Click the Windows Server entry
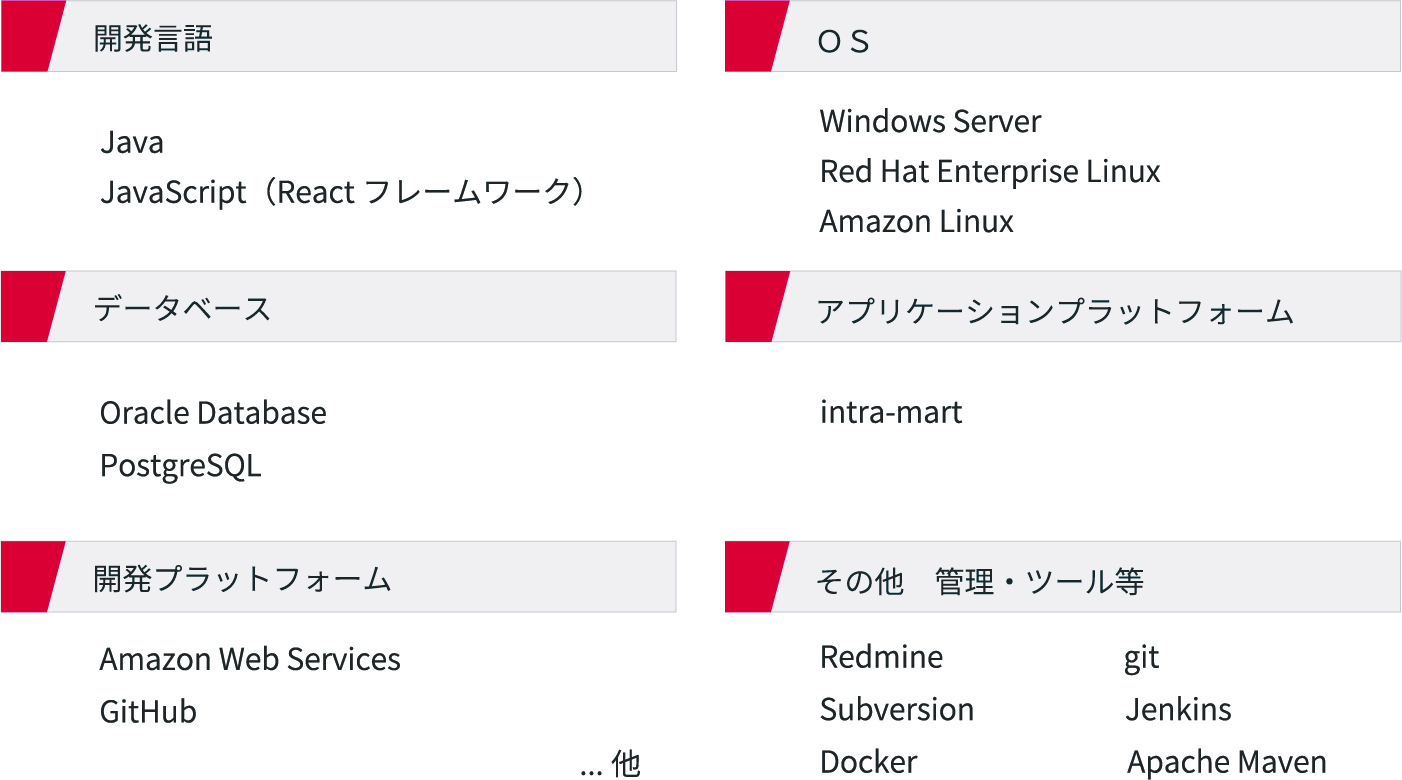The height and width of the screenshot is (780, 1402). [930, 122]
